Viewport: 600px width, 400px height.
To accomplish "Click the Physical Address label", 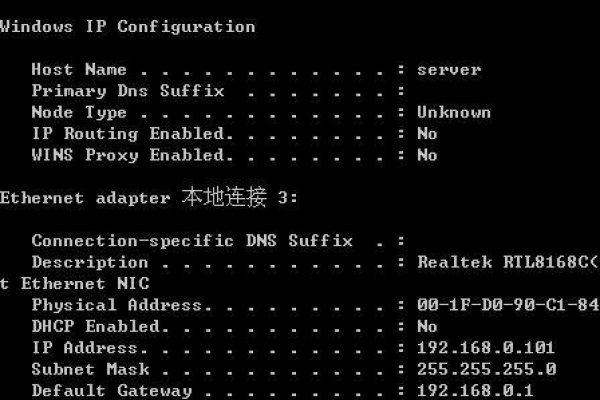I will [x=117, y=305].
